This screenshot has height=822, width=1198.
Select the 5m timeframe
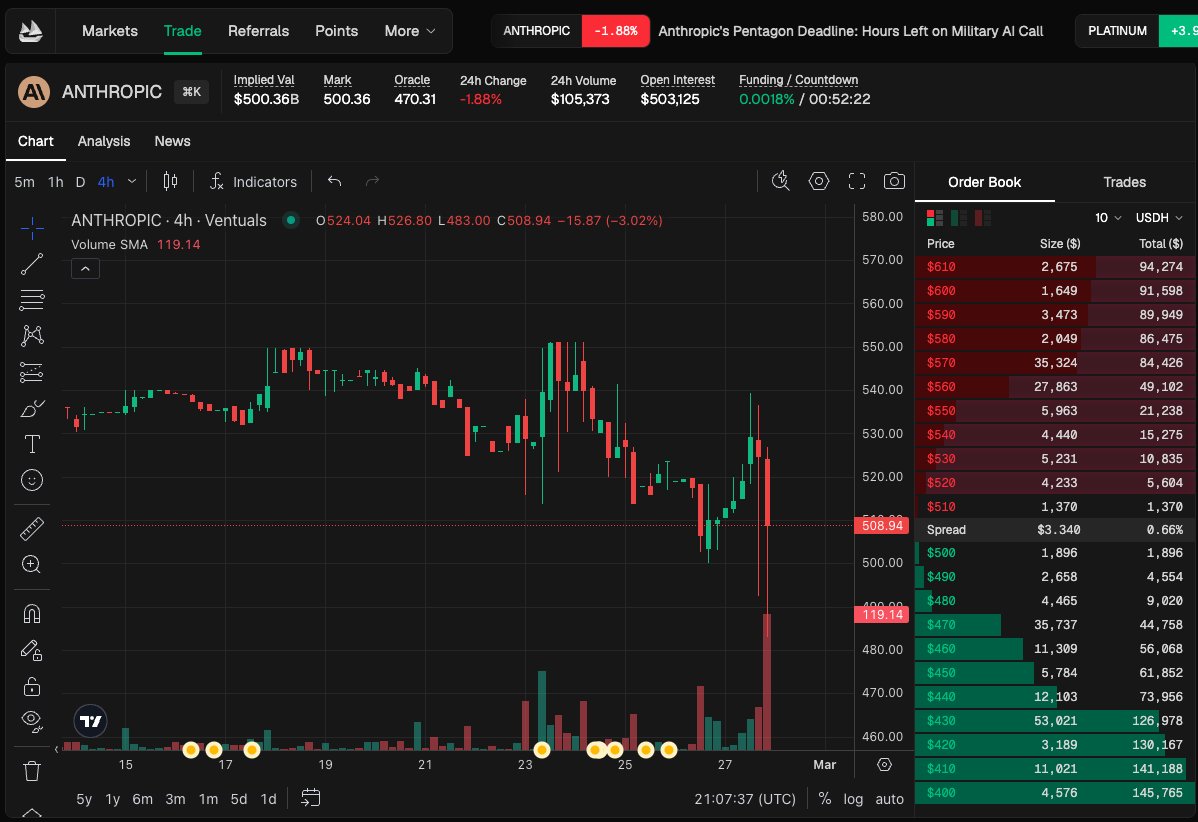pos(24,182)
